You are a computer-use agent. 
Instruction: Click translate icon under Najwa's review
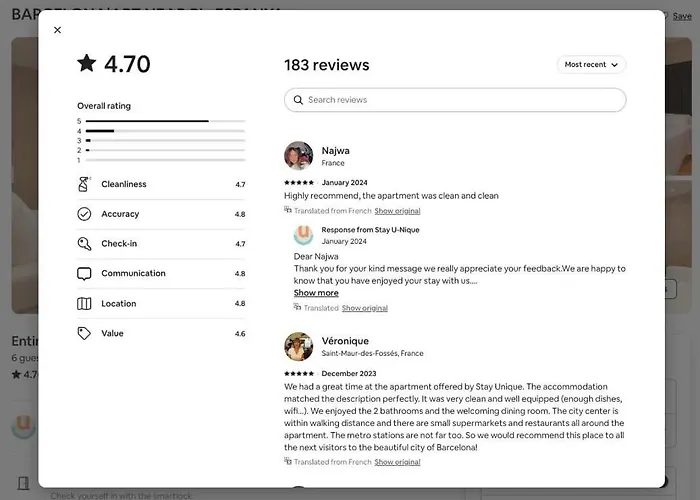tap(288, 210)
